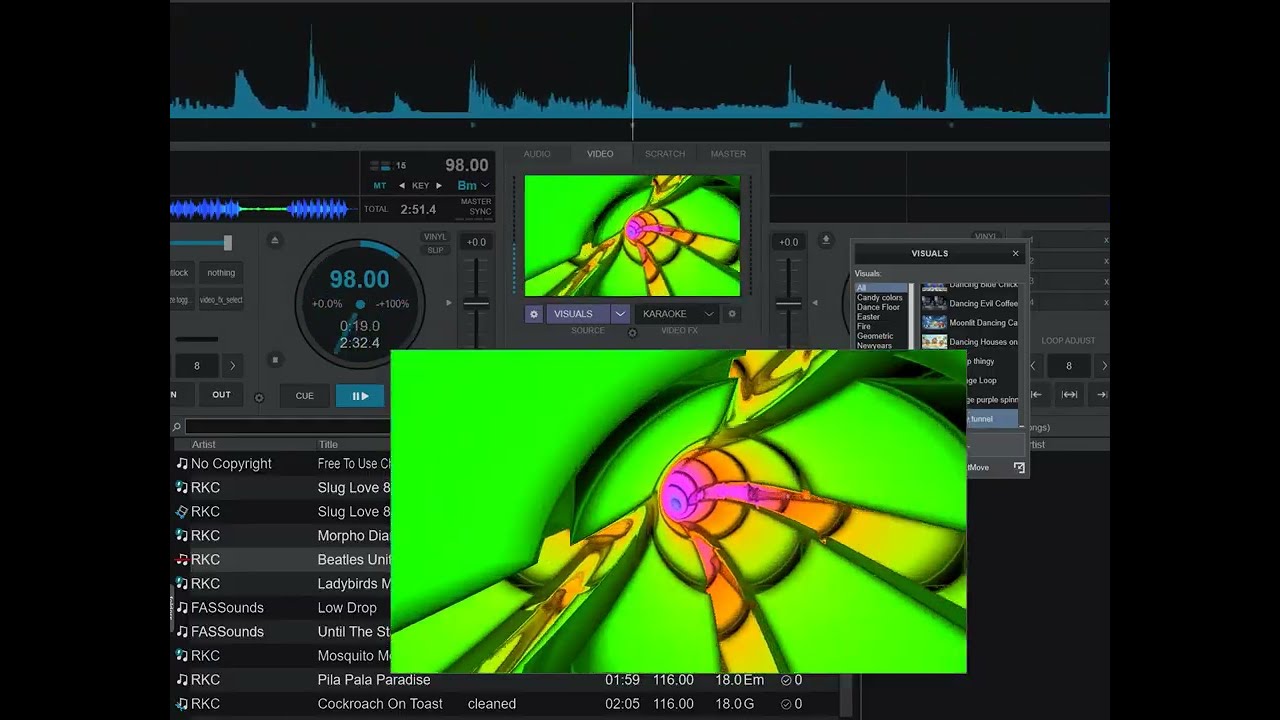Switch to the AUDIO mixer tab
Image resolution: width=1280 pixels, height=720 pixels.
tap(537, 154)
